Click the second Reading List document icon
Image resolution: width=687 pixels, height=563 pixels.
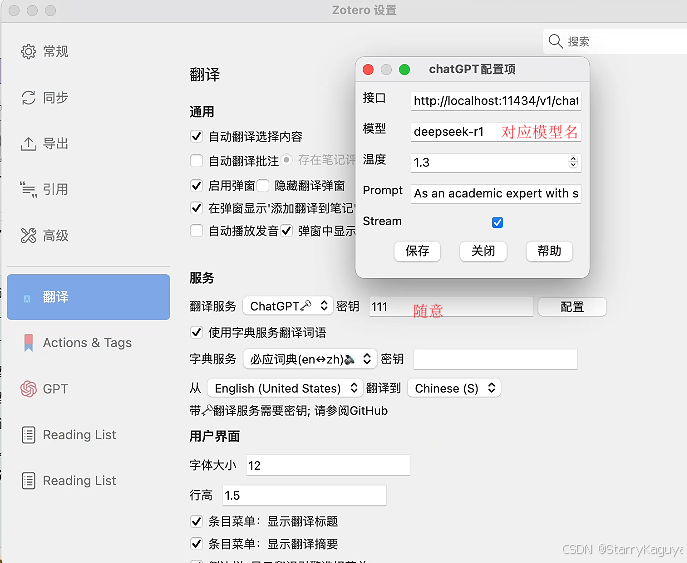click(28, 481)
